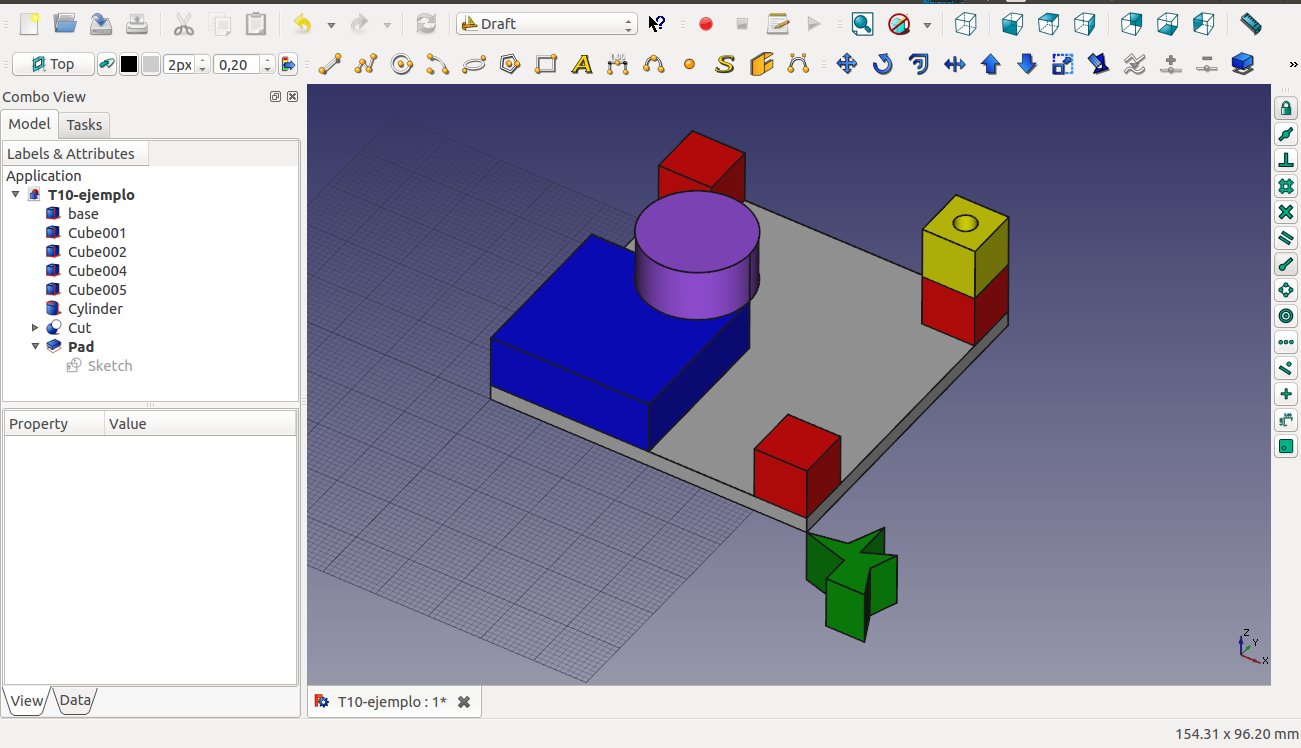Viewport: 1301px width, 748px height.
Task: Toggle snap to grid option
Action: [x=1286, y=187]
